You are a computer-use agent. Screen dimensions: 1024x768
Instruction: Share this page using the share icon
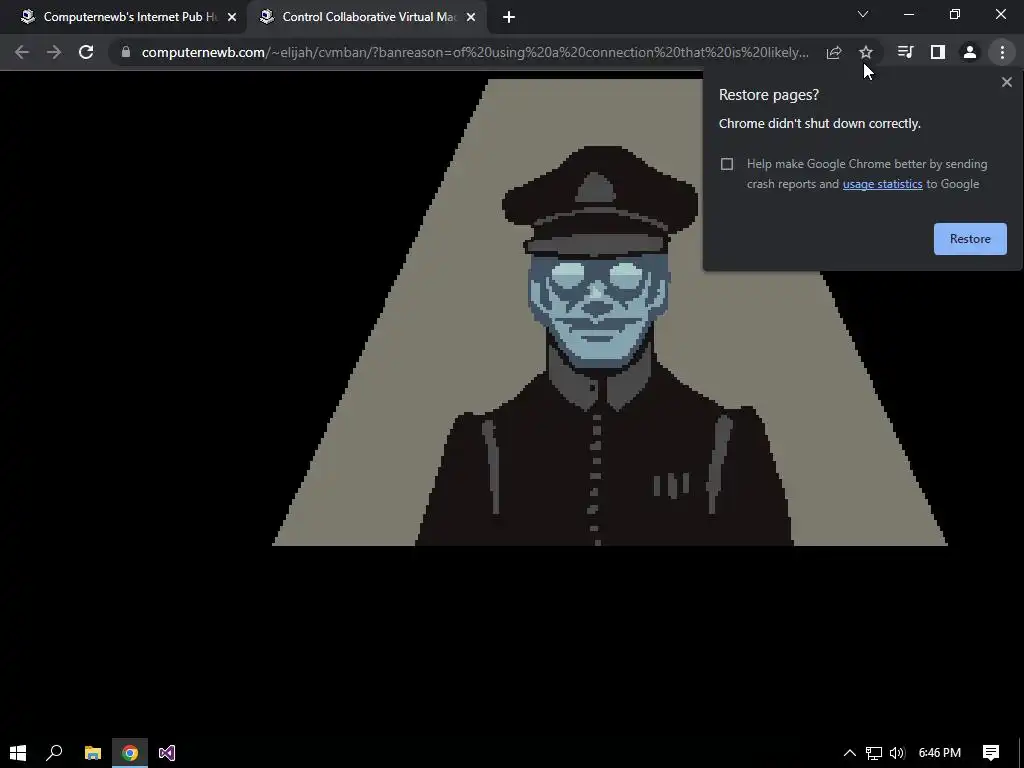click(833, 52)
